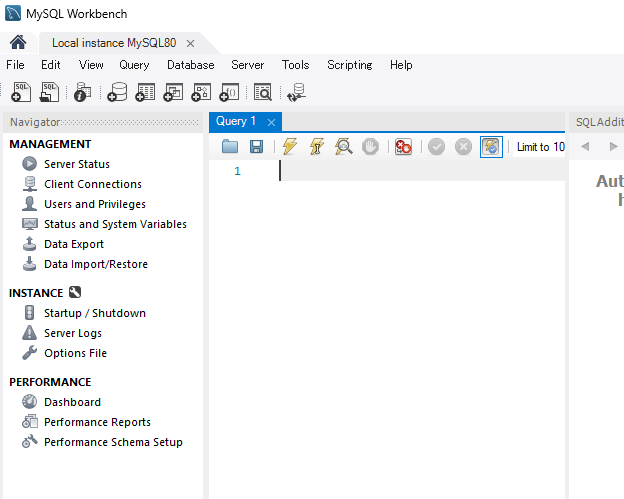
Task: Click the SQL editor text area line 1
Action: [x=422, y=171]
